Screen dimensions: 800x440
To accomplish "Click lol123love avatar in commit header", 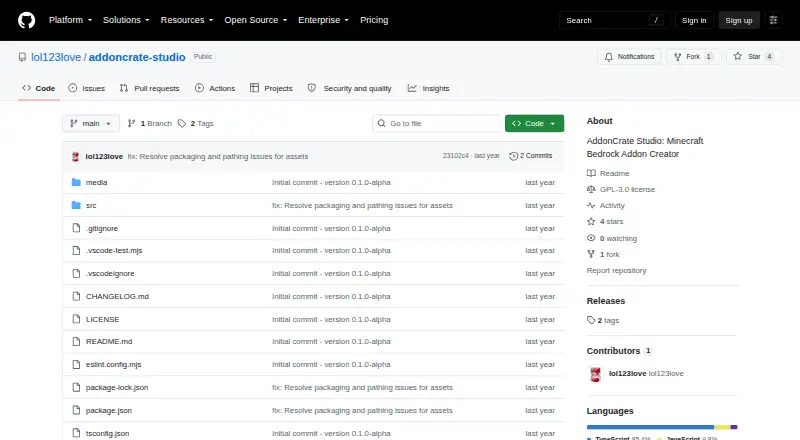I will 76,157.
